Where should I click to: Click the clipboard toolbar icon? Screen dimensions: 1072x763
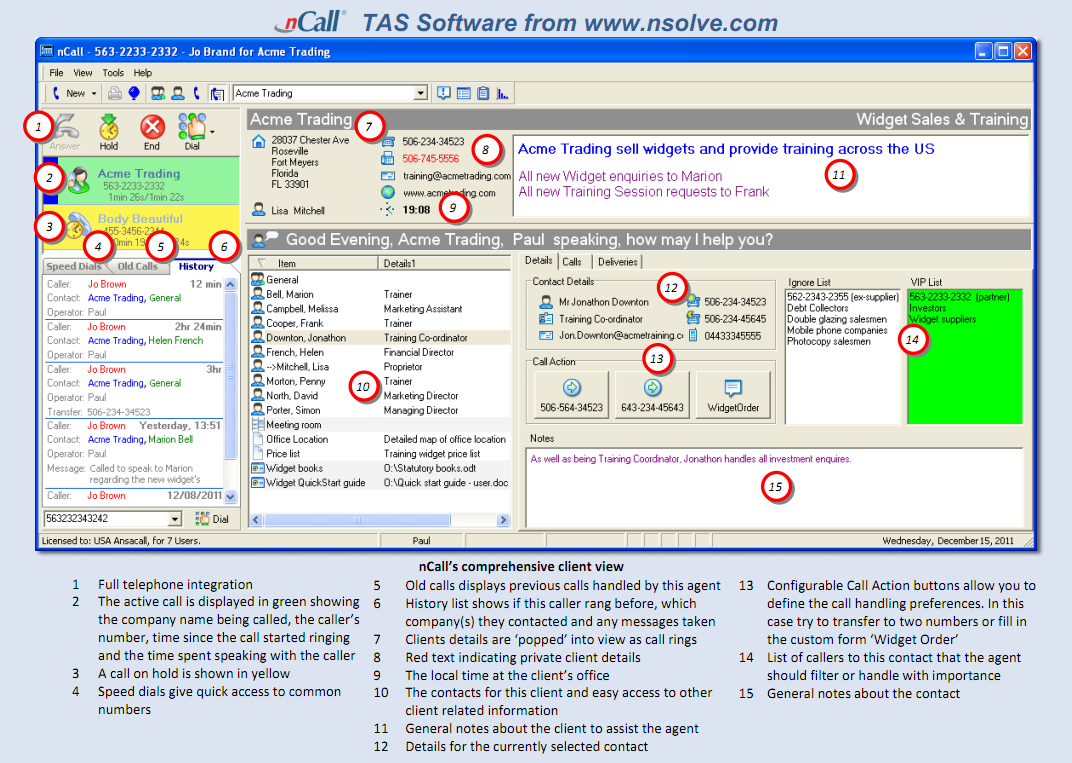point(483,93)
